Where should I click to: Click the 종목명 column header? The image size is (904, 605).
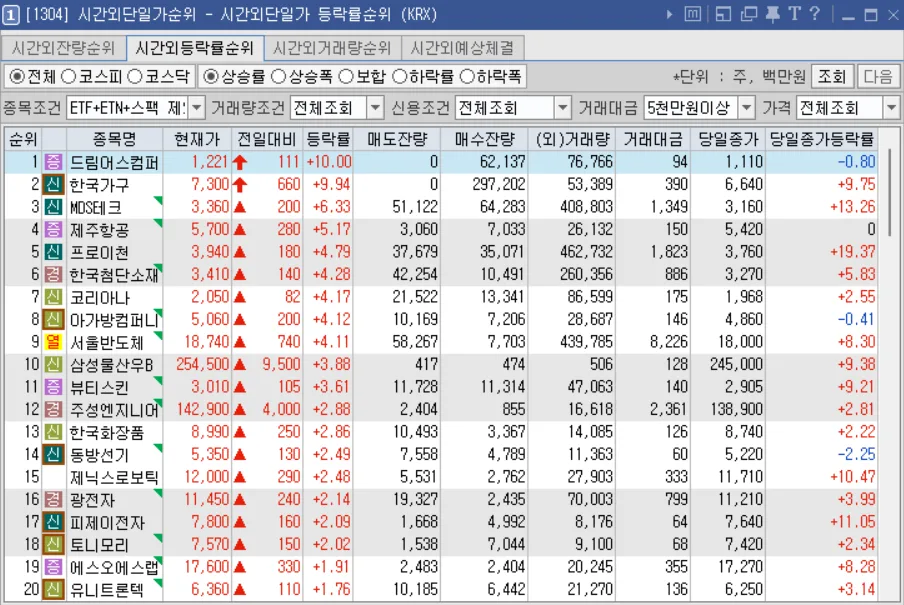click(114, 139)
